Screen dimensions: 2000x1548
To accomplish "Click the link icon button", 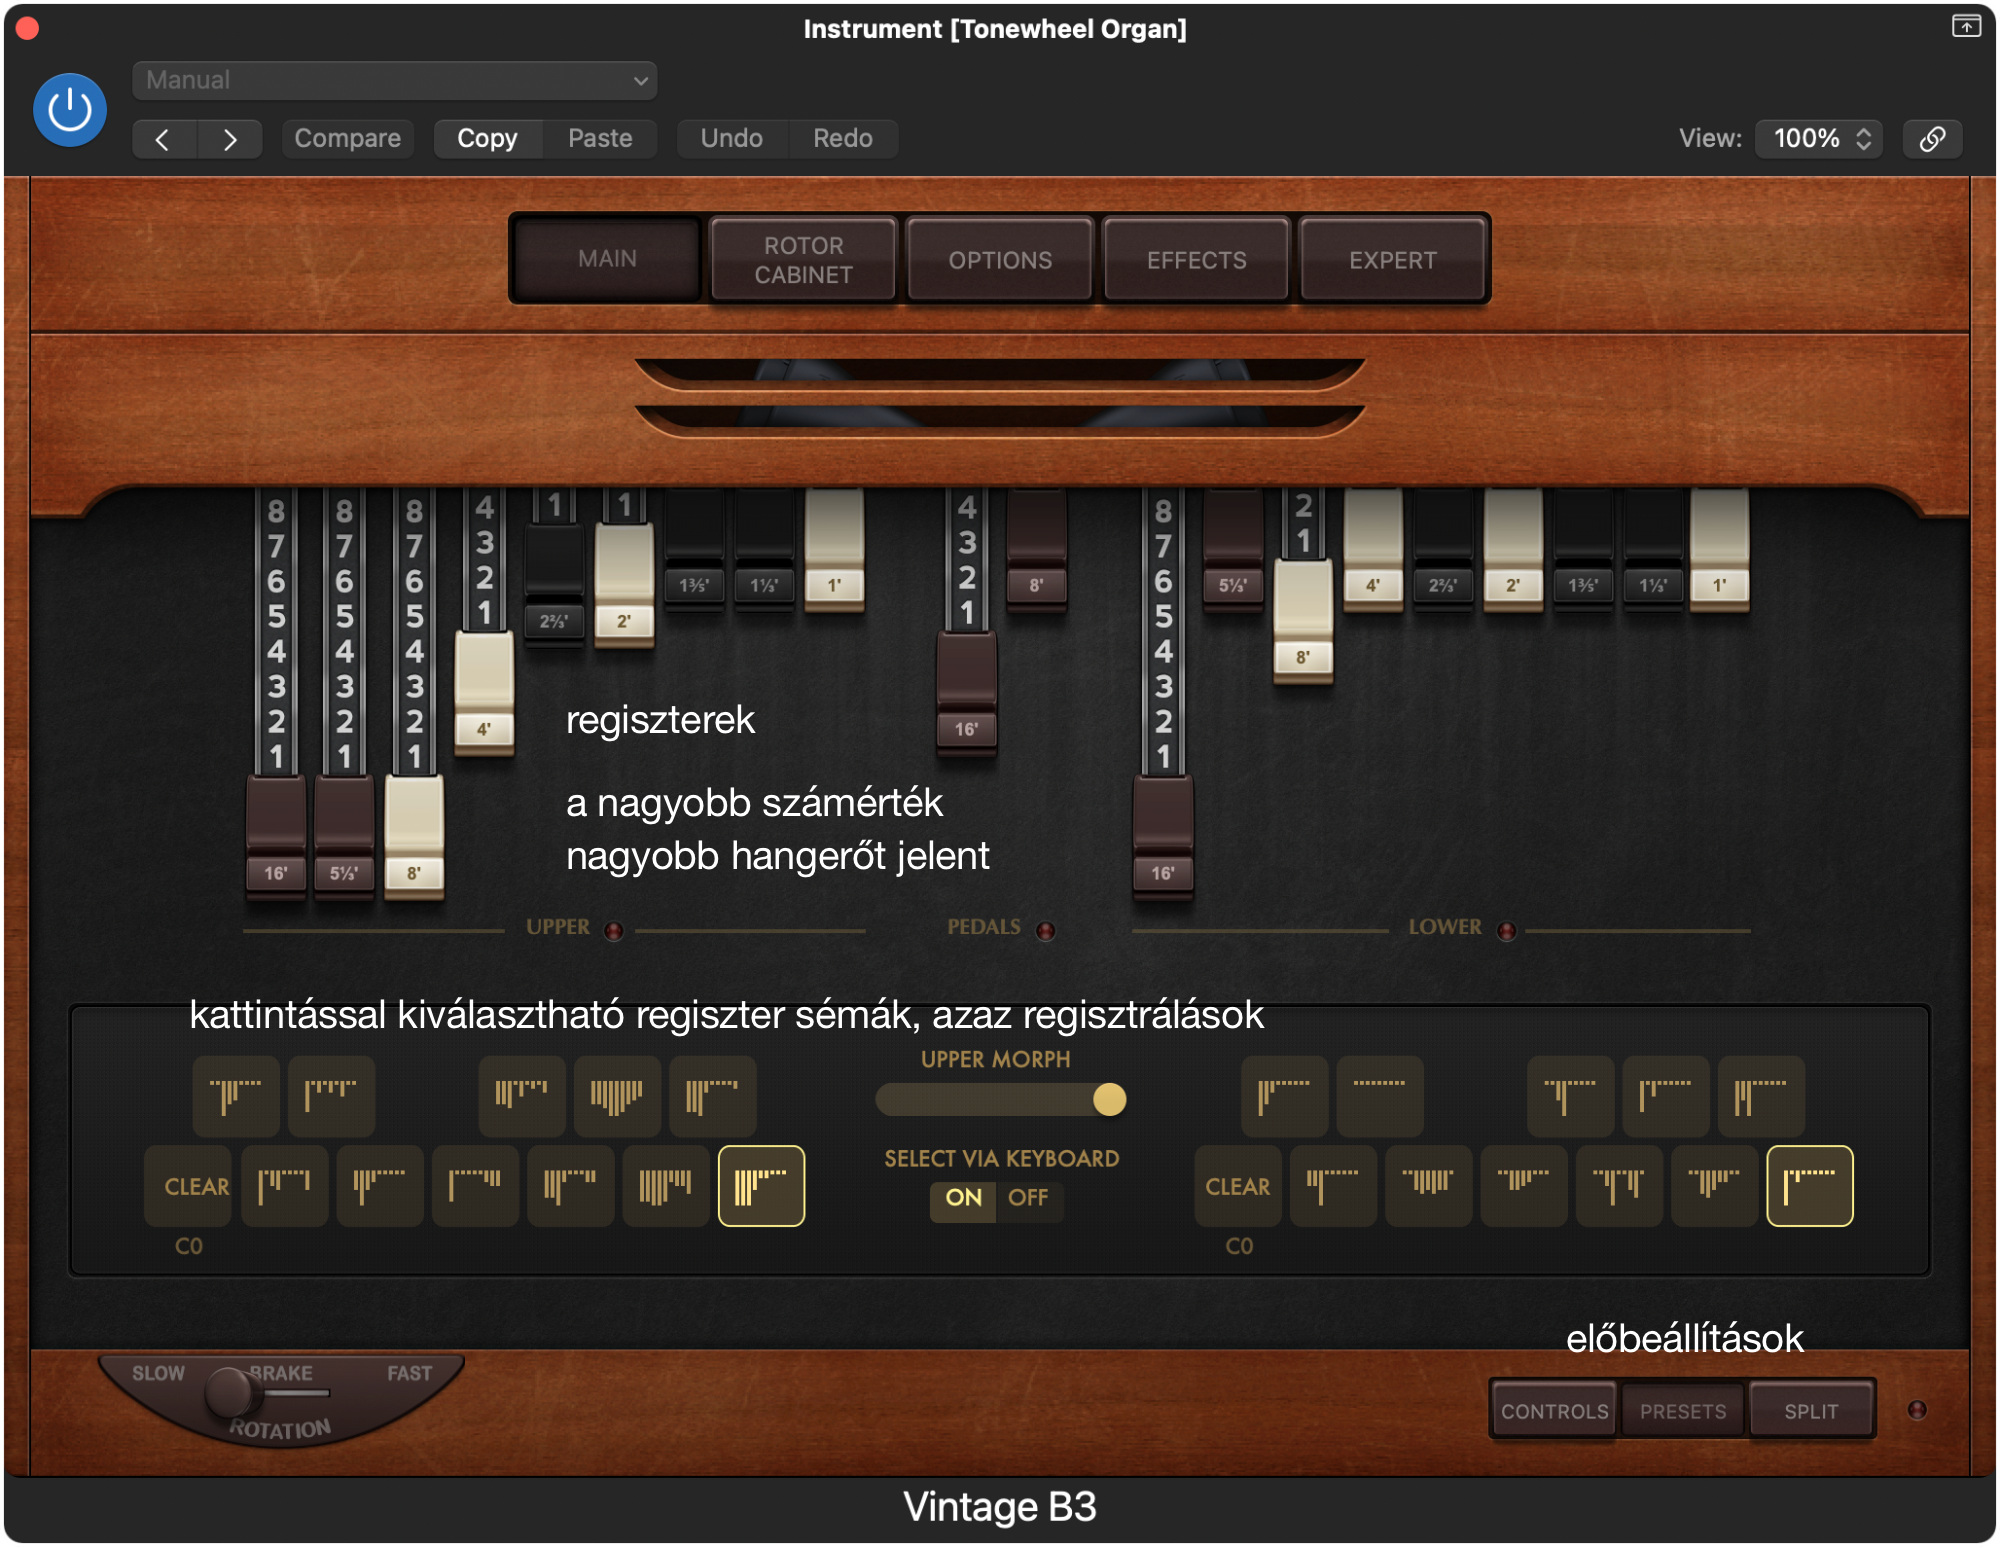I will (1932, 139).
